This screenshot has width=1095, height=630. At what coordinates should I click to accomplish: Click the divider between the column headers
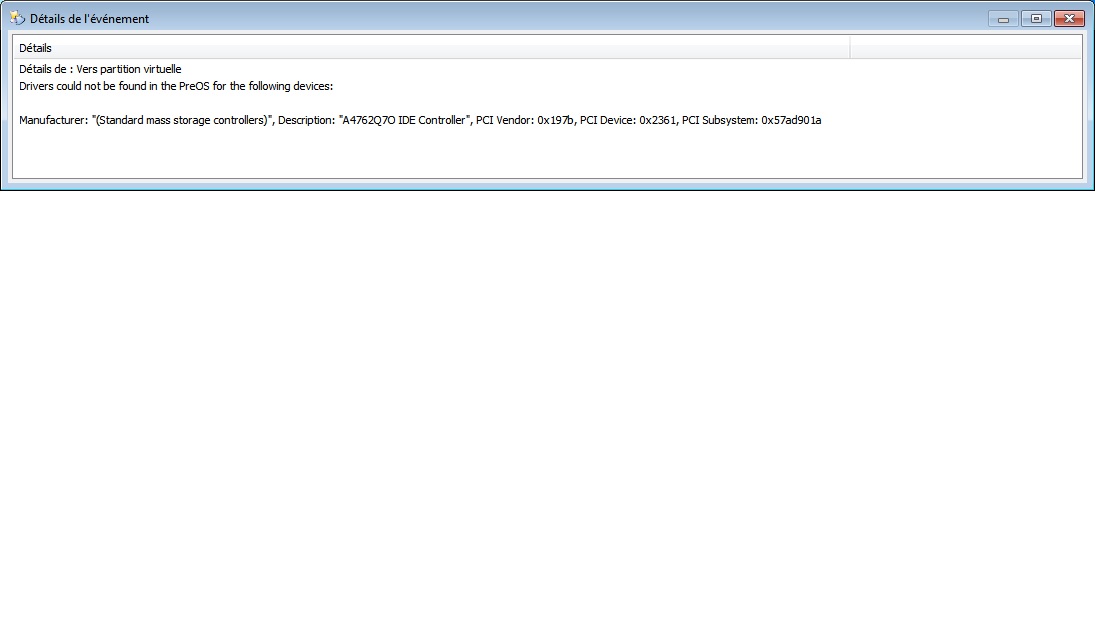850,48
